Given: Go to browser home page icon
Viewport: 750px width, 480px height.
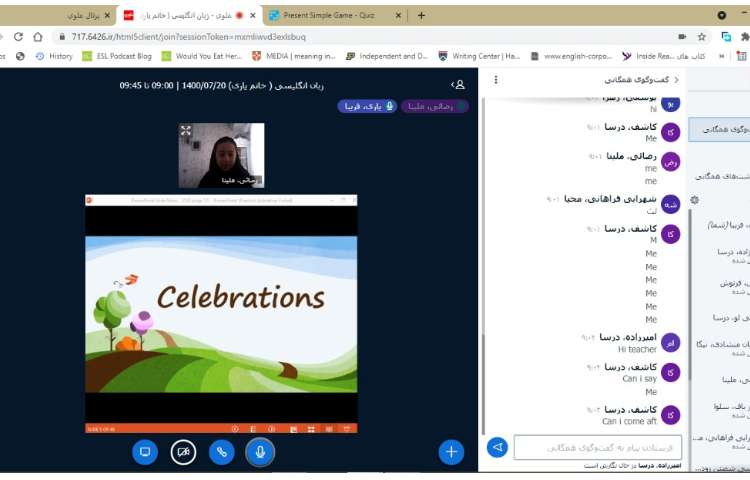Looking at the screenshot, I should [38, 37].
